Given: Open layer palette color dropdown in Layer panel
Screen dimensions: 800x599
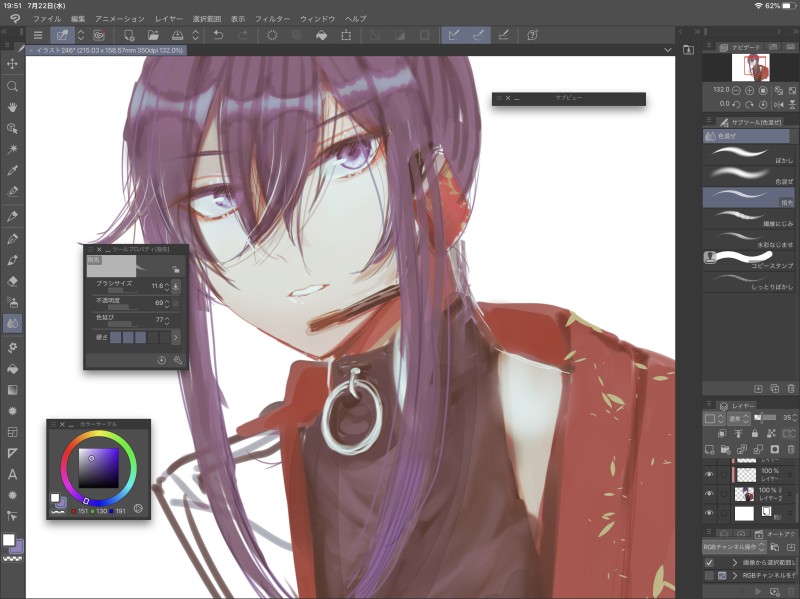Looking at the screenshot, I should pyautogui.click(x=714, y=418).
